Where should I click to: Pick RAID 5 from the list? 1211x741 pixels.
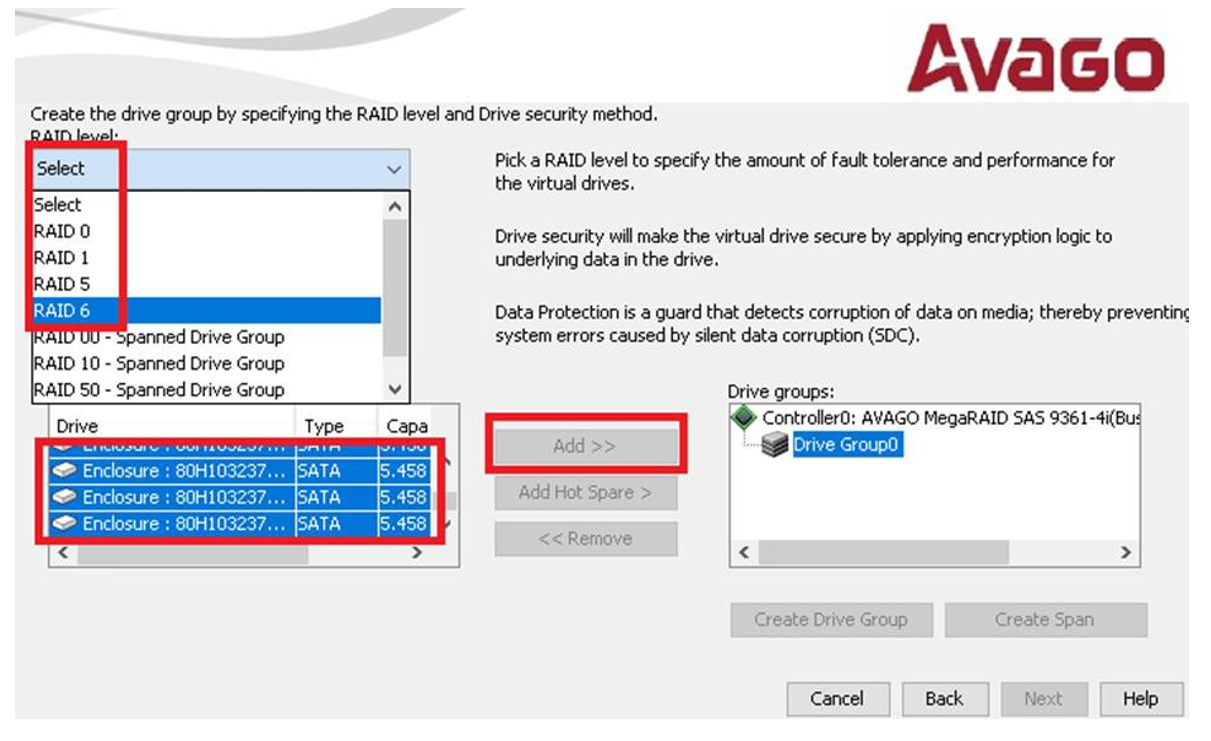coord(207,284)
